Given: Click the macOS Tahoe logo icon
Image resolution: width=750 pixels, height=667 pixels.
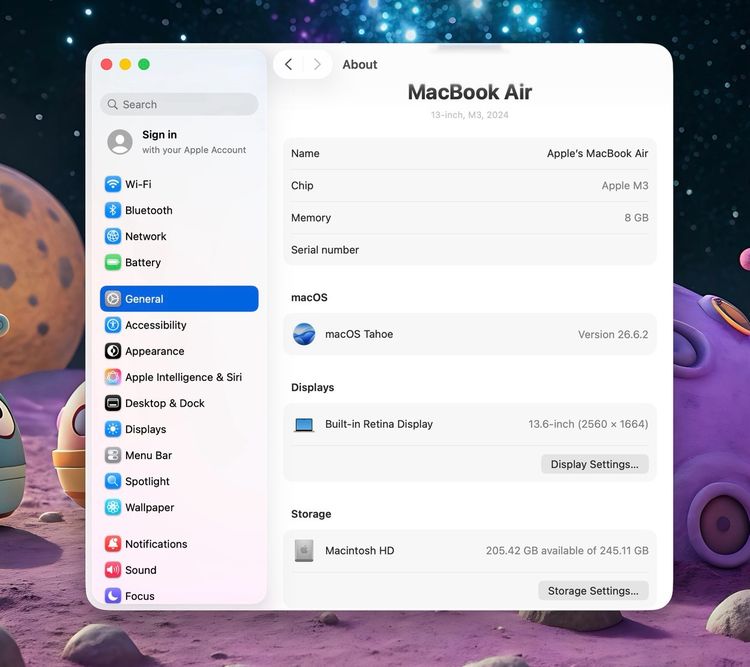Looking at the screenshot, I should click(x=304, y=334).
